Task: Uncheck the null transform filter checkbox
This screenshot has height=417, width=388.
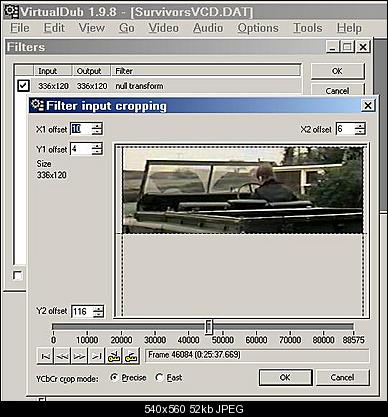Action: [23, 86]
